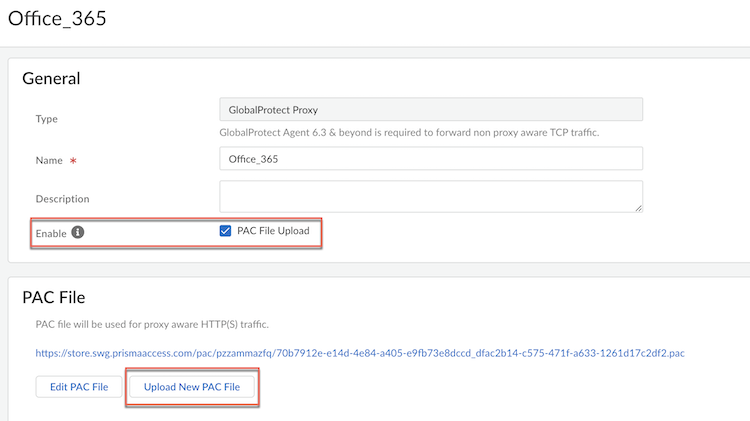Focus the Description text area
The image size is (750, 421).
(x=430, y=196)
